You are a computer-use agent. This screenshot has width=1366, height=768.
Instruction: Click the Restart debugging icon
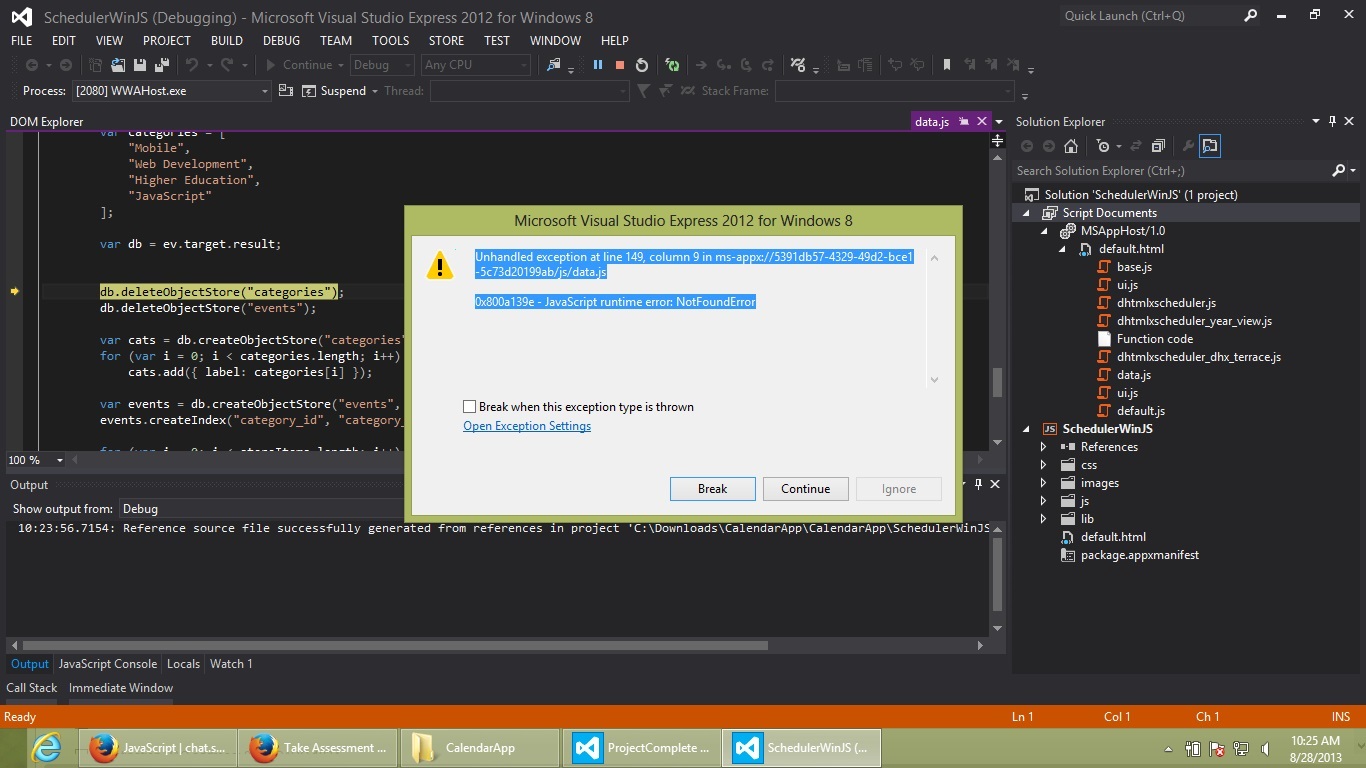[642, 65]
